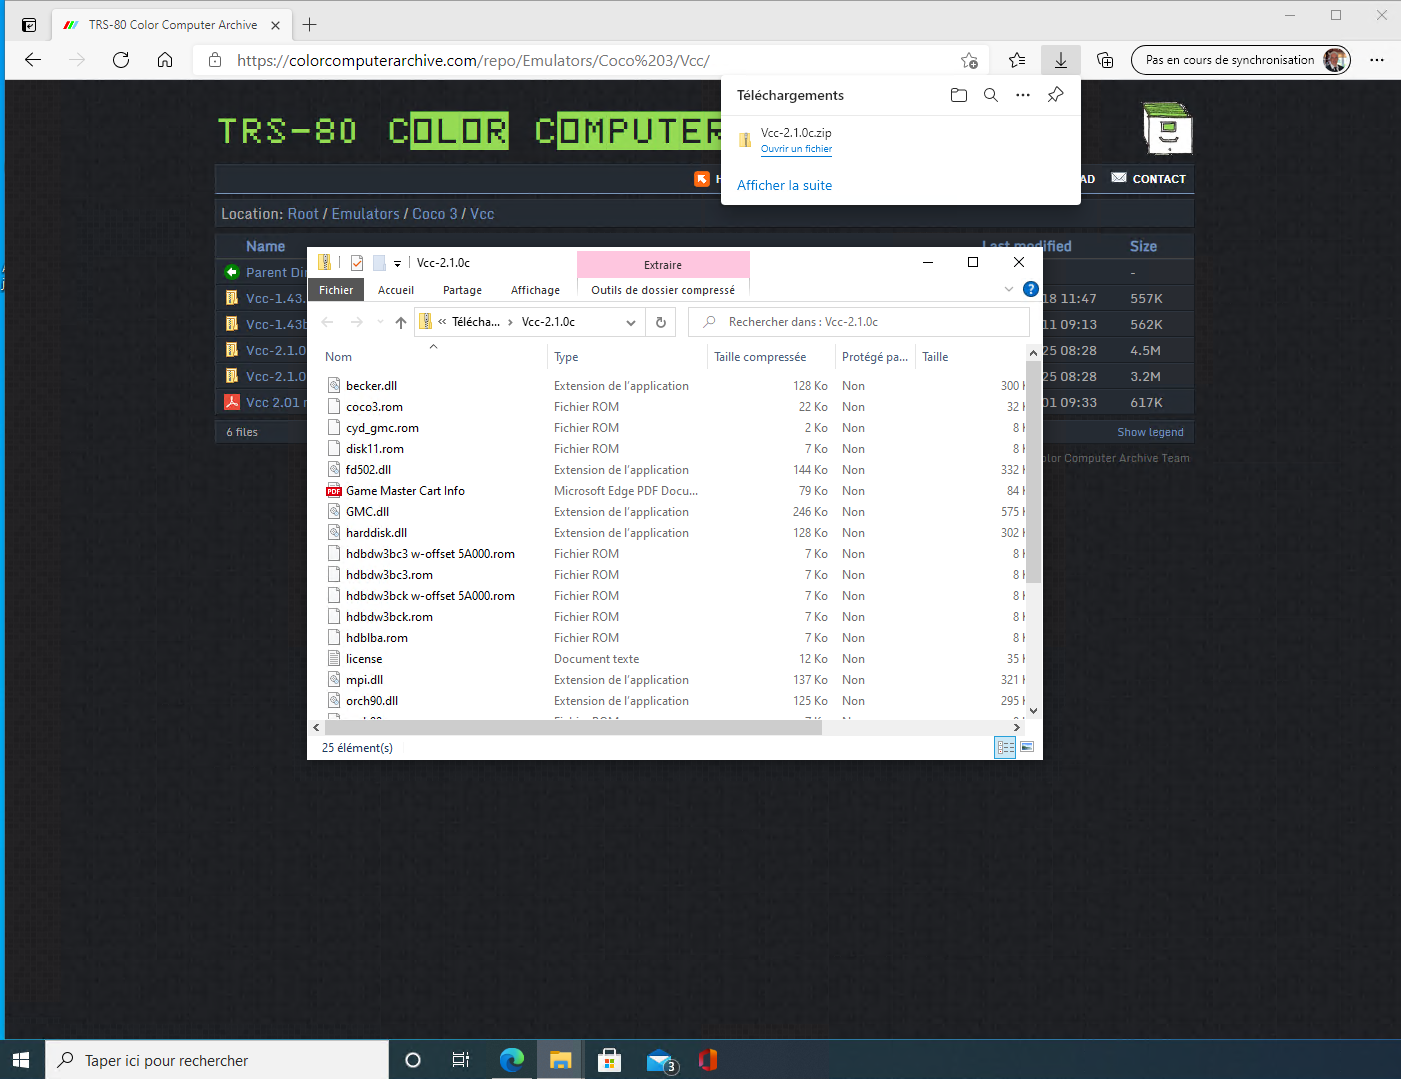
Task: Click the Properties checkmark icon in Explorer title bar
Action: 357,263
